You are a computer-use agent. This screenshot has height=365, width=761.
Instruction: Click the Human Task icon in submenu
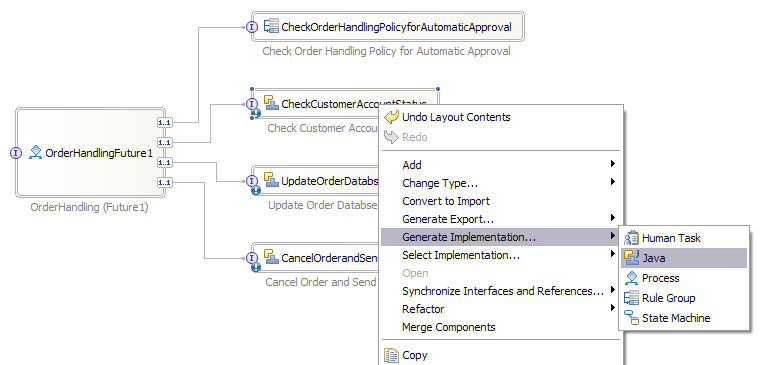pyautogui.click(x=631, y=238)
